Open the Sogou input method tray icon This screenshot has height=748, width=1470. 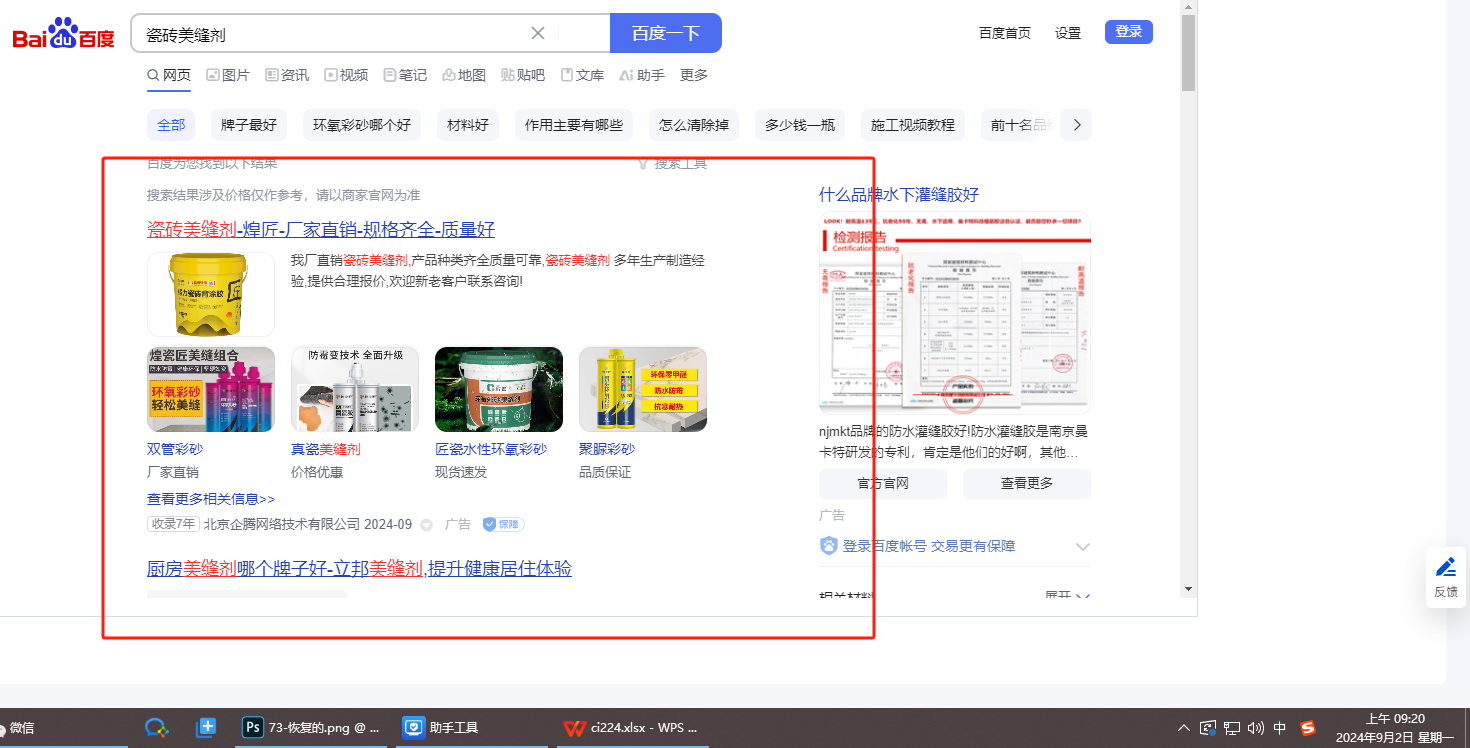(1307, 728)
